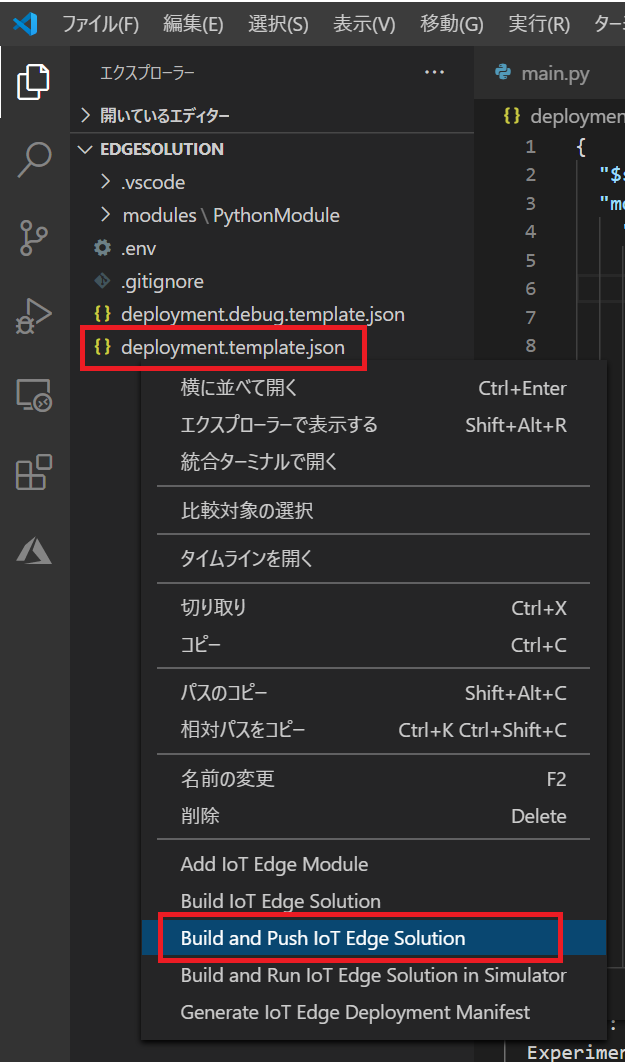This screenshot has width=625, height=1062.
Task: Click the エクスプローラー panel title
Action: click(148, 74)
